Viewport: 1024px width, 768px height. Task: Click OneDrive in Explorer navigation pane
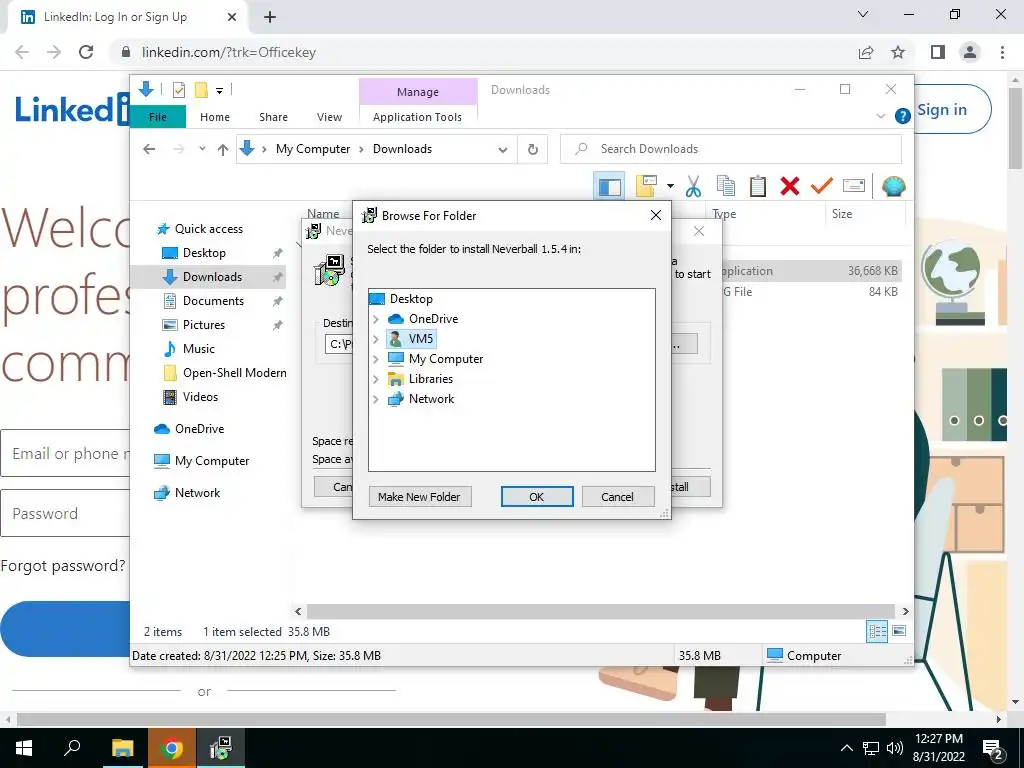[199, 429]
